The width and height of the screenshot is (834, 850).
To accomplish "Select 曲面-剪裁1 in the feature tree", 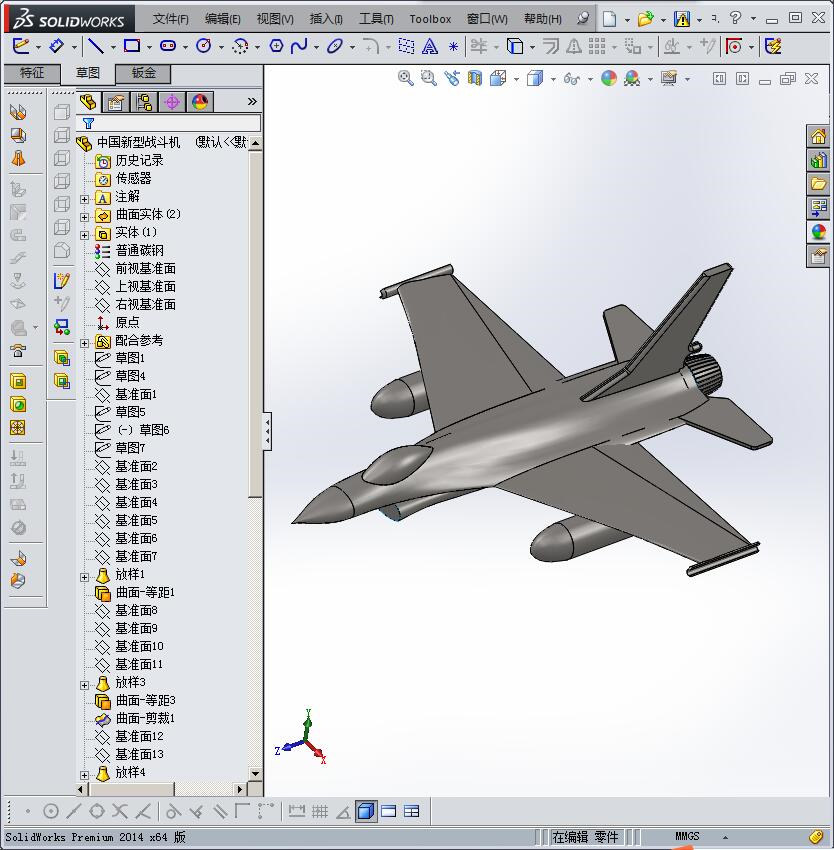I will point(145,718).
